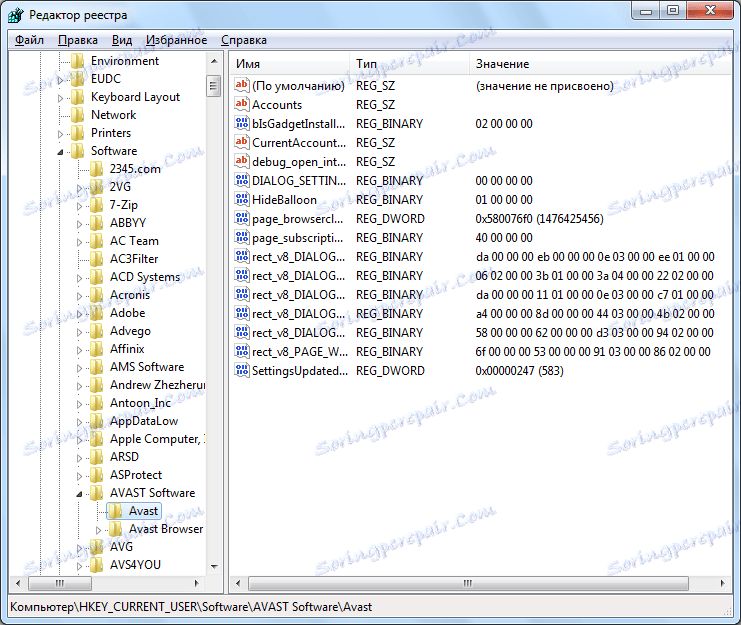741x625 pixels.
Task: Click the binary icon of DIALOG_SETTIN value
Action: 241,180
